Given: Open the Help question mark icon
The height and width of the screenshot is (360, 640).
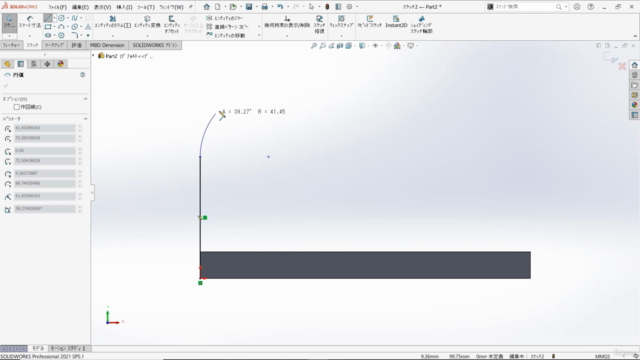Looking at the screenshot, I should tap(591, 7).
